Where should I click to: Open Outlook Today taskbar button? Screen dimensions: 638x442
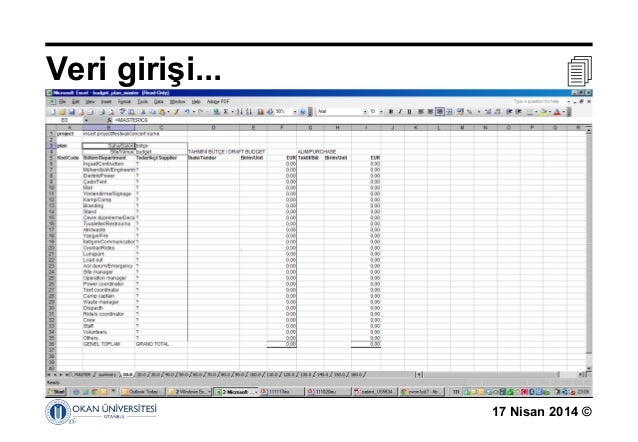(143, 392)
